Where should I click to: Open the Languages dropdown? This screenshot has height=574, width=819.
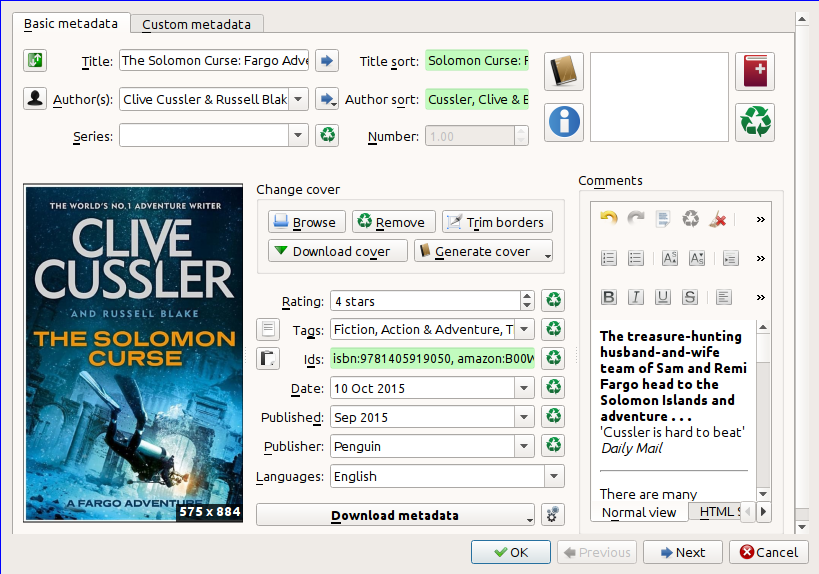(554, 476)
